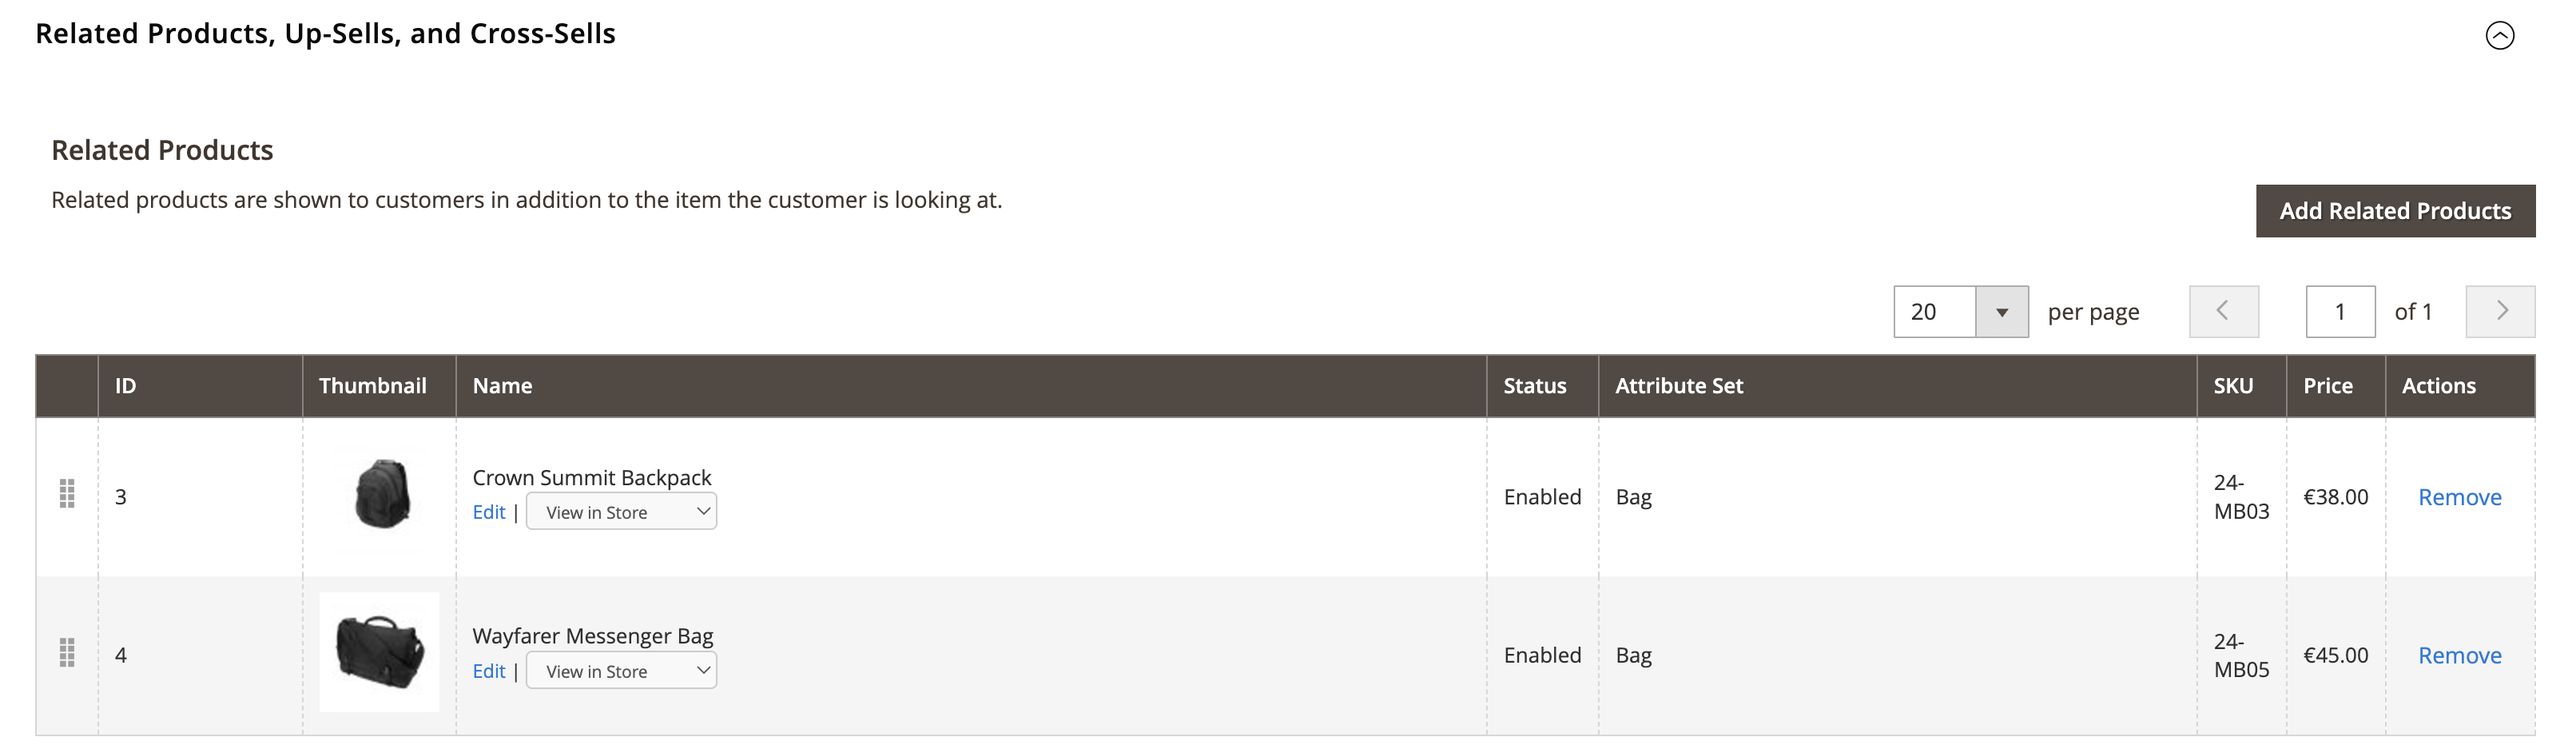Open View in Store dropdown for Crown Summit Backpack
Screen dimensions: 2576x753
tap(621, 512)
